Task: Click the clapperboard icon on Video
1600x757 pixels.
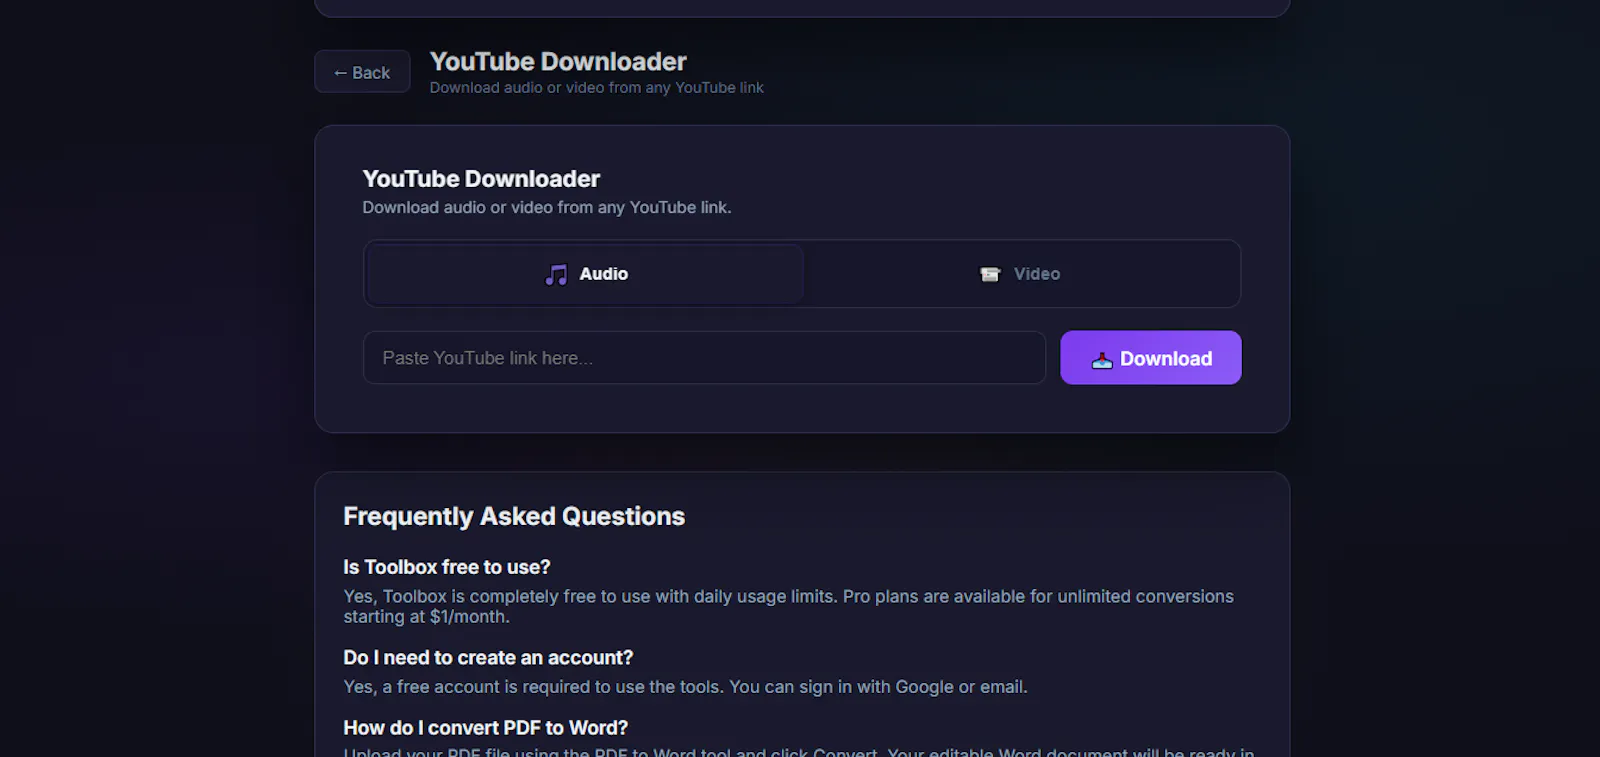Action: pos(990,274)
